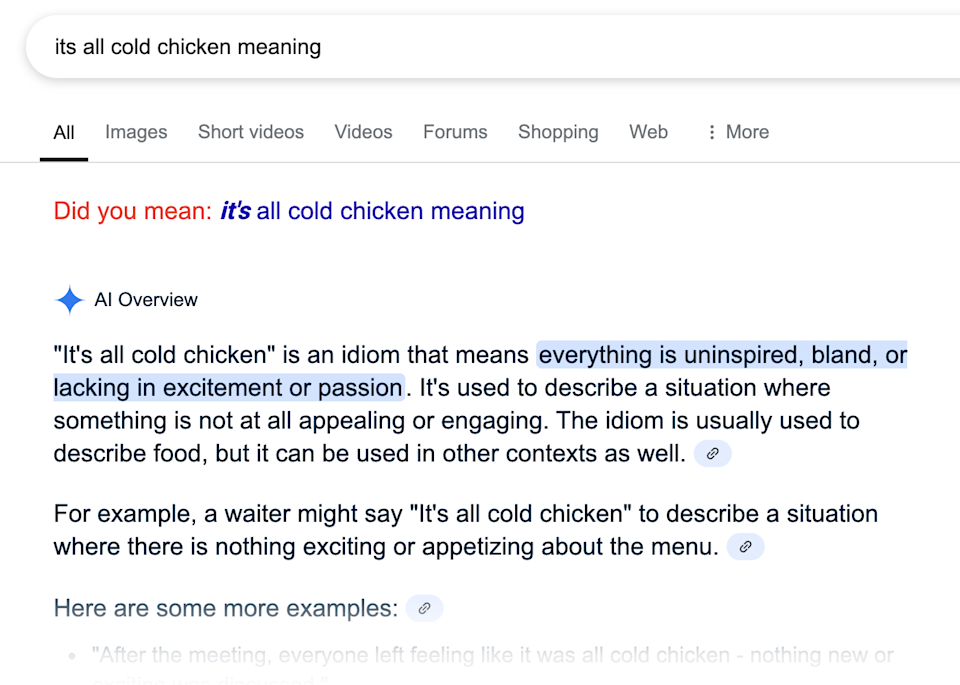The image size is (960, 685).
Task: Click the three-dot icon next to More
Action: tap(710, 132)
